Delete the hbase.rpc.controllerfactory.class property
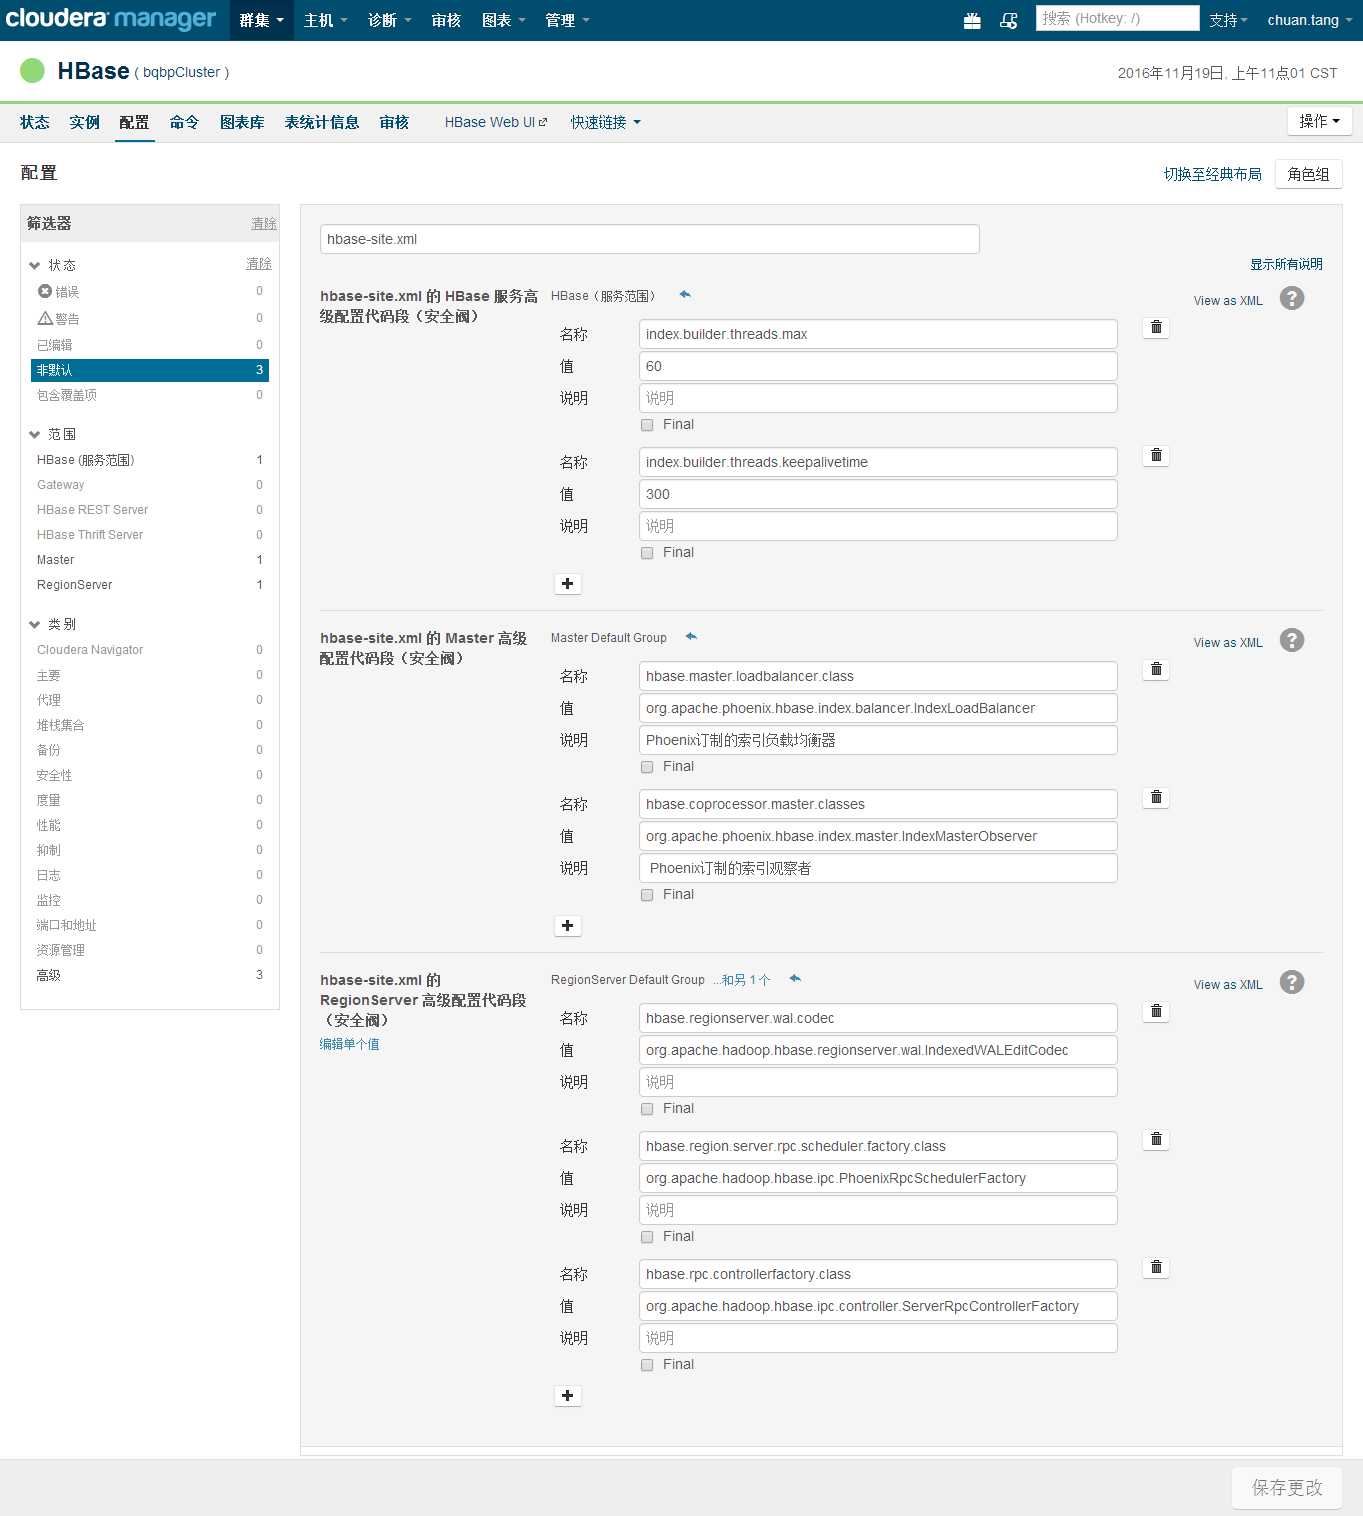Viewport: 1363px width, 1516px height. click(x=1156, y=1268)
